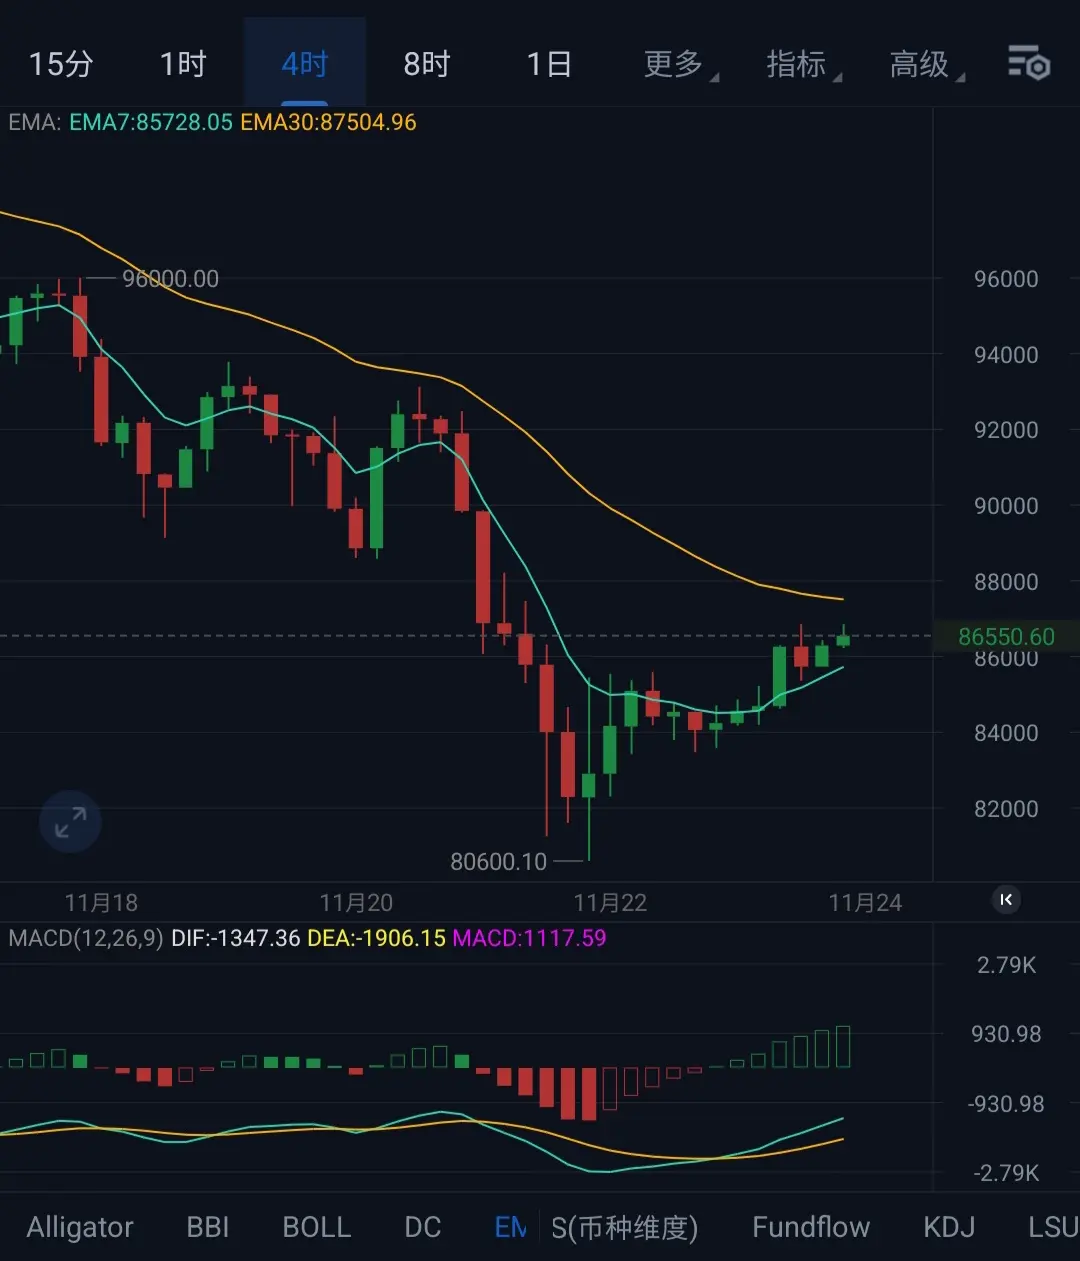Image resolution: width=1080 pixels, height=1261 pixels.
Task: Click the 11月22 date label
Action: [x=610, y=903]
